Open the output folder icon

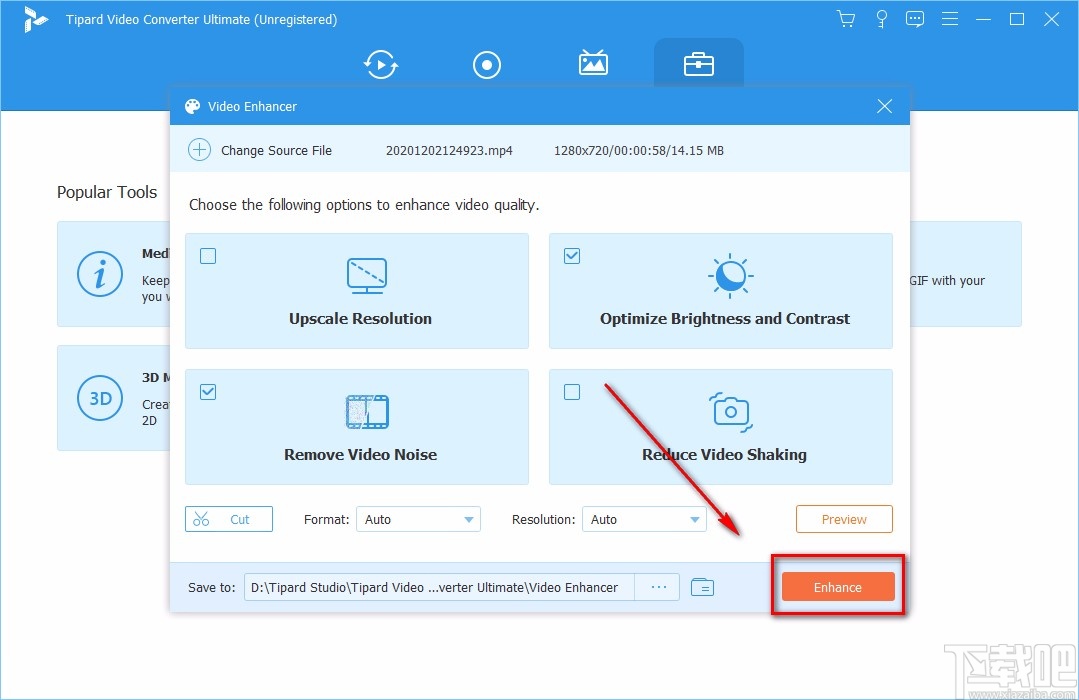click(x=702, y=587)
